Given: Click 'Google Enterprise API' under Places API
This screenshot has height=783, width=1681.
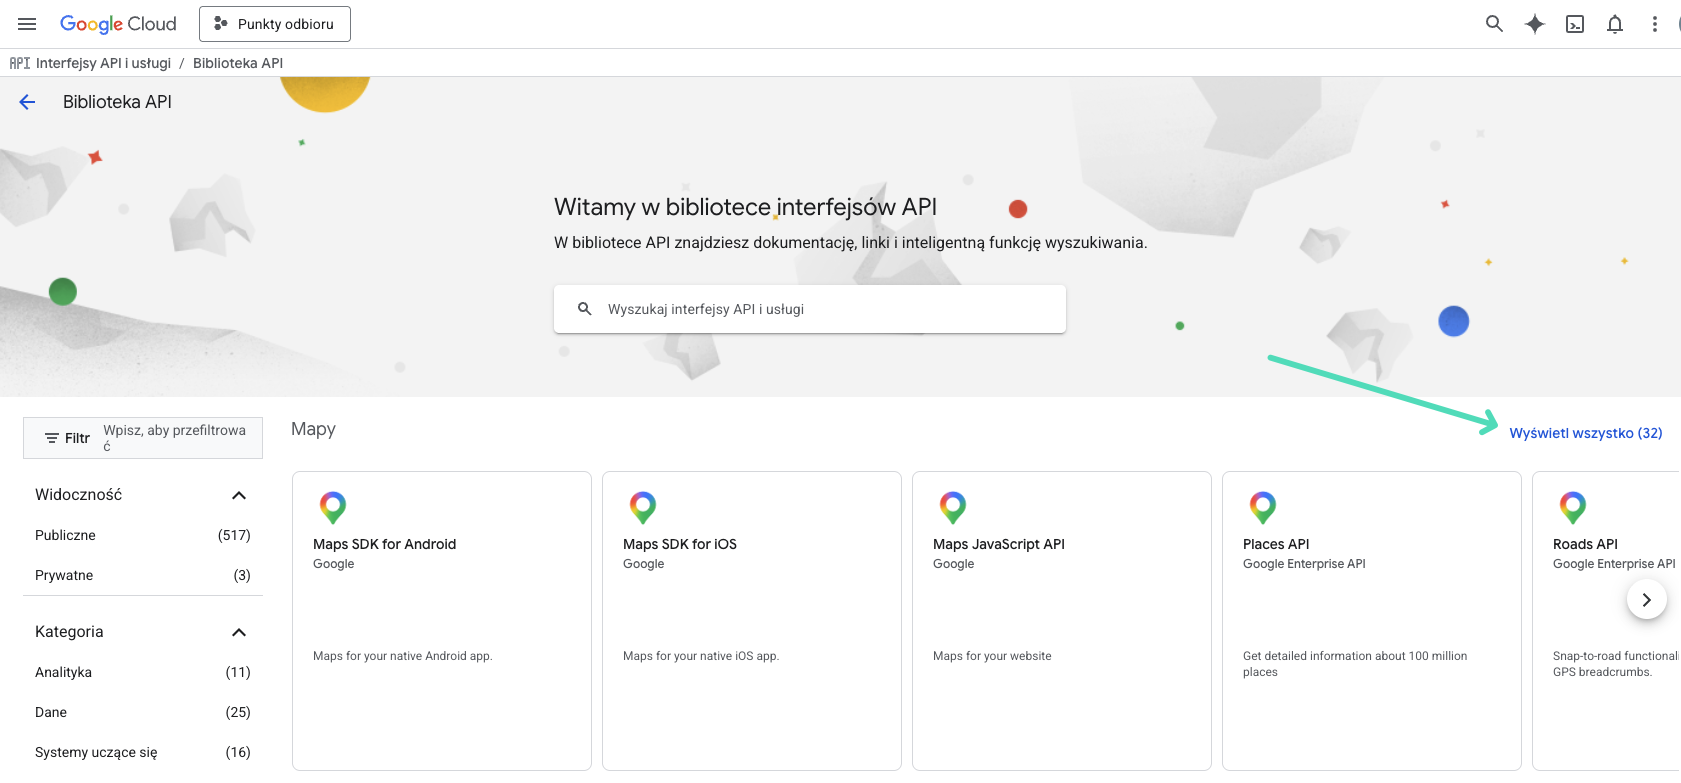Looking at the screenshot, I should point(1304,564).
